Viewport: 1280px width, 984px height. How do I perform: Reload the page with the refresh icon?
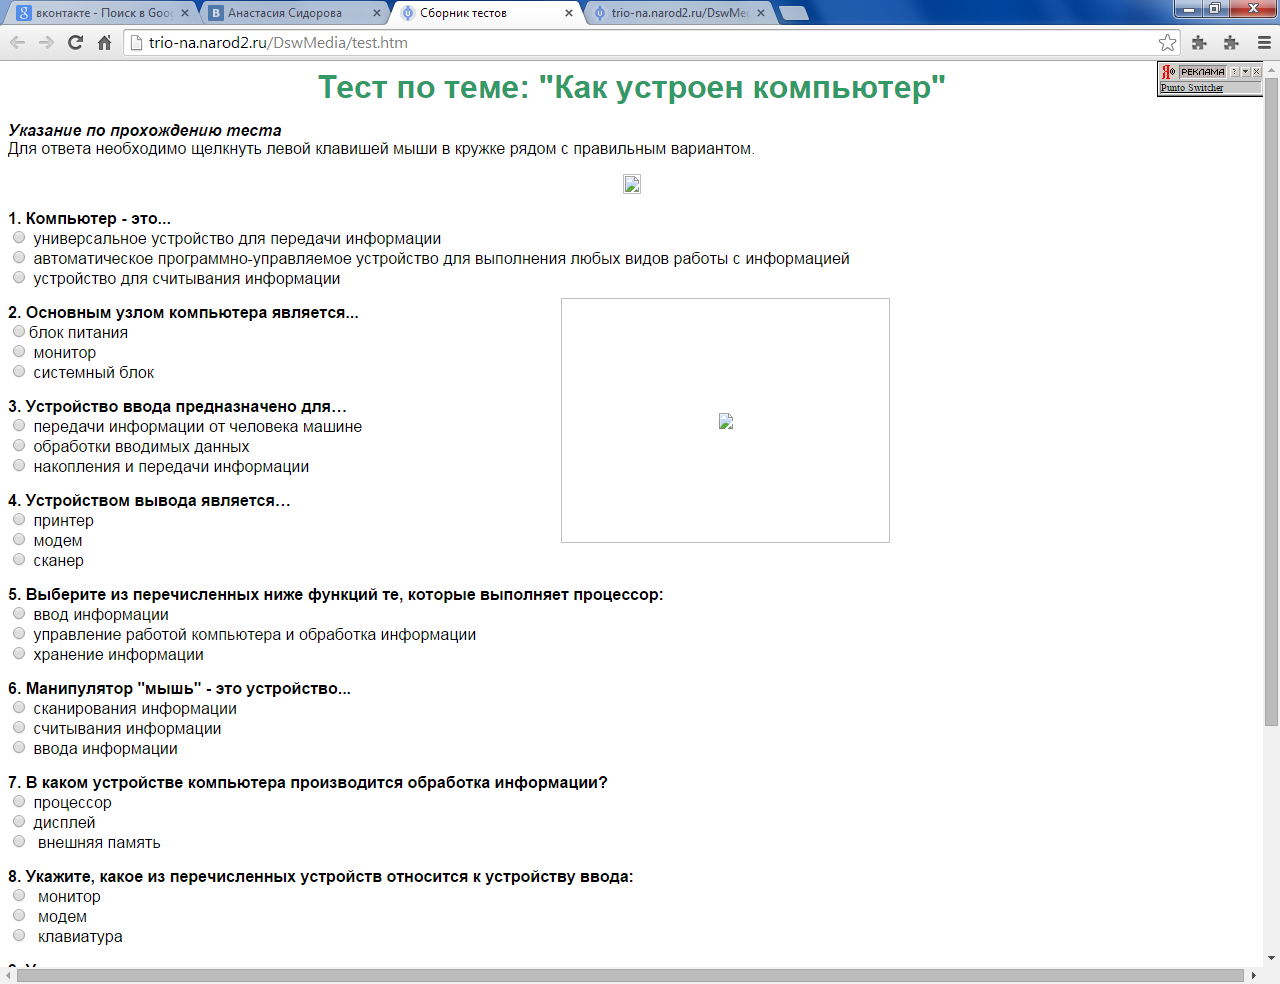(x=75, y=42)
